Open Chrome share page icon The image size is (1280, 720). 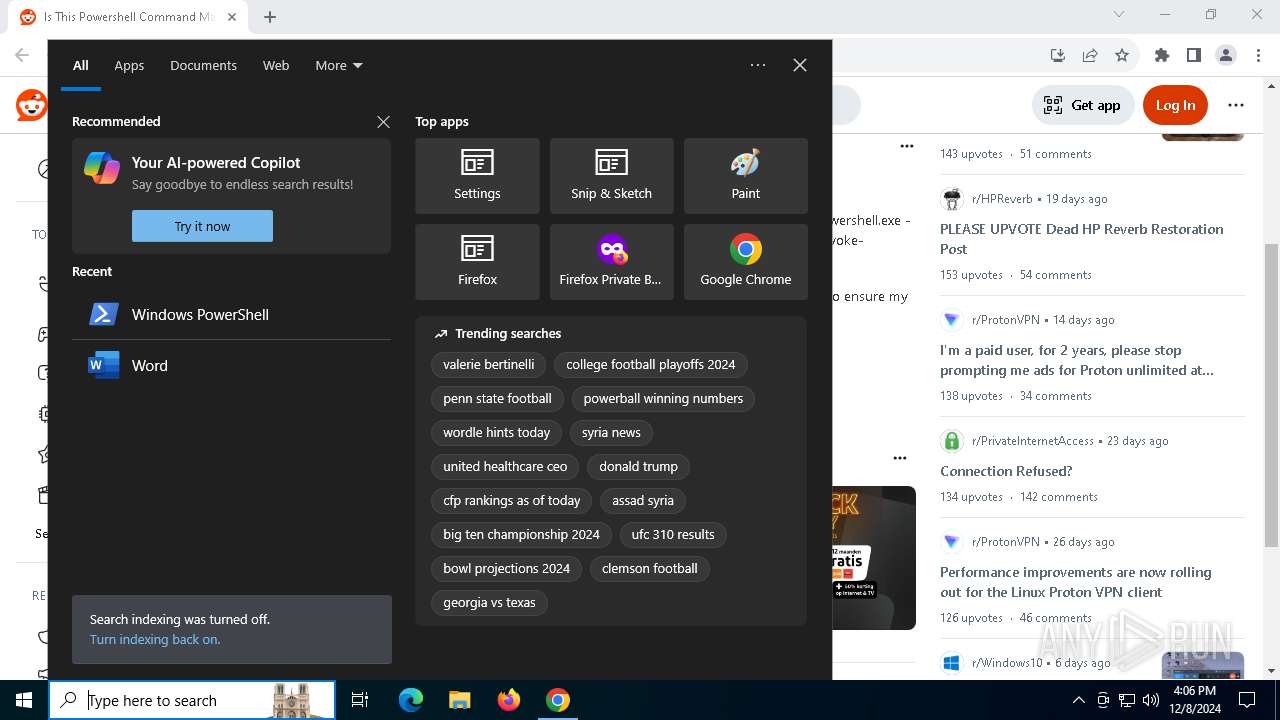(1090, 55)
